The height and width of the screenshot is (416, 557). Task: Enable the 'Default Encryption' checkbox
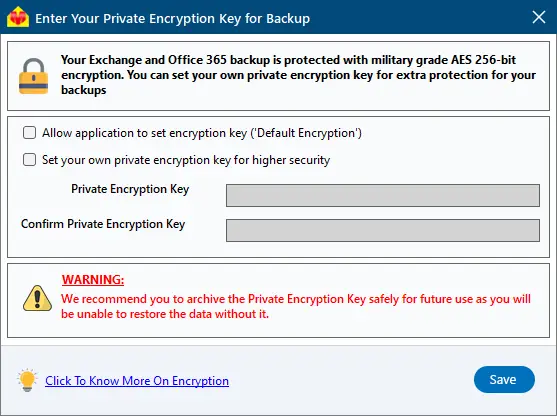click(x=29, y=133)
